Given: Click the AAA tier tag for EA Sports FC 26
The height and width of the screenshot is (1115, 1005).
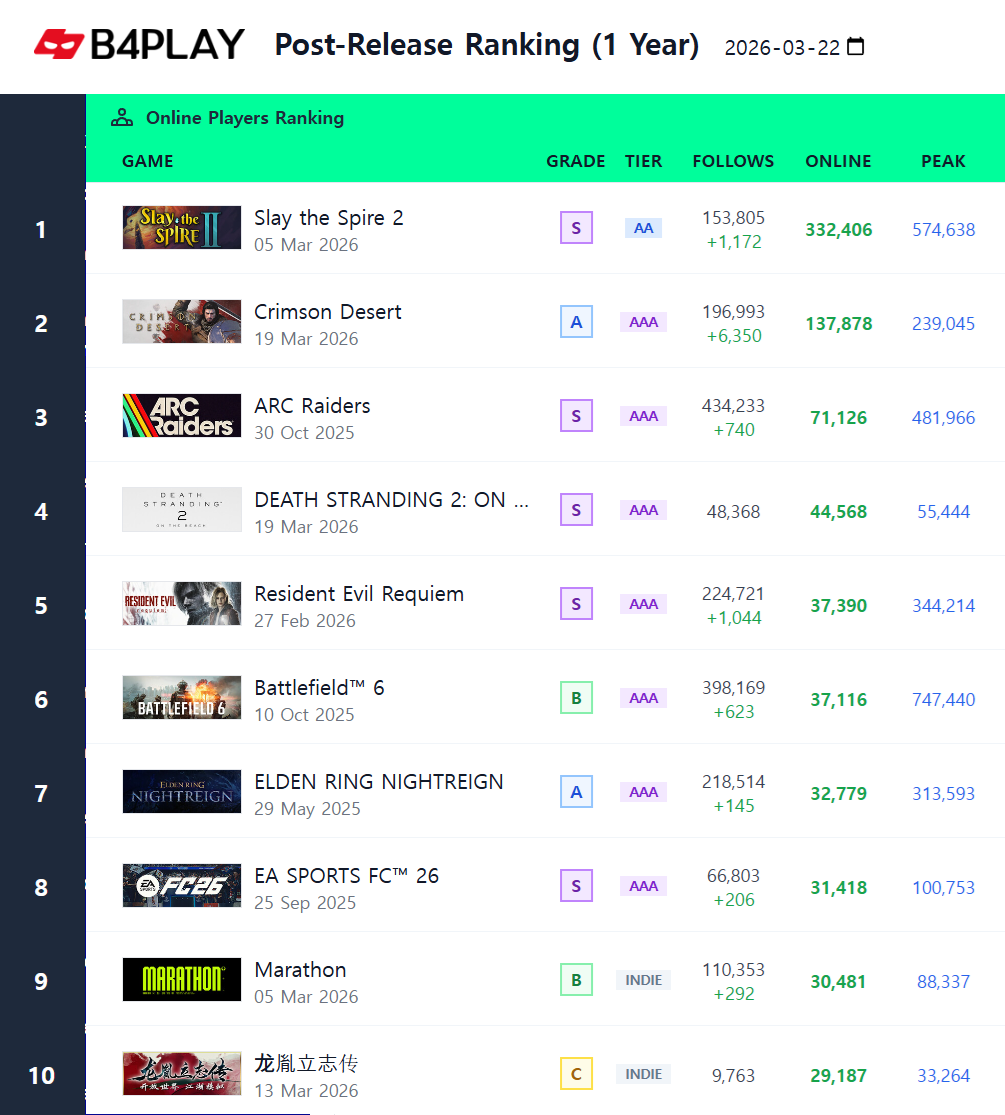Looking at the screenshot, I should click(x=643, y=885).
